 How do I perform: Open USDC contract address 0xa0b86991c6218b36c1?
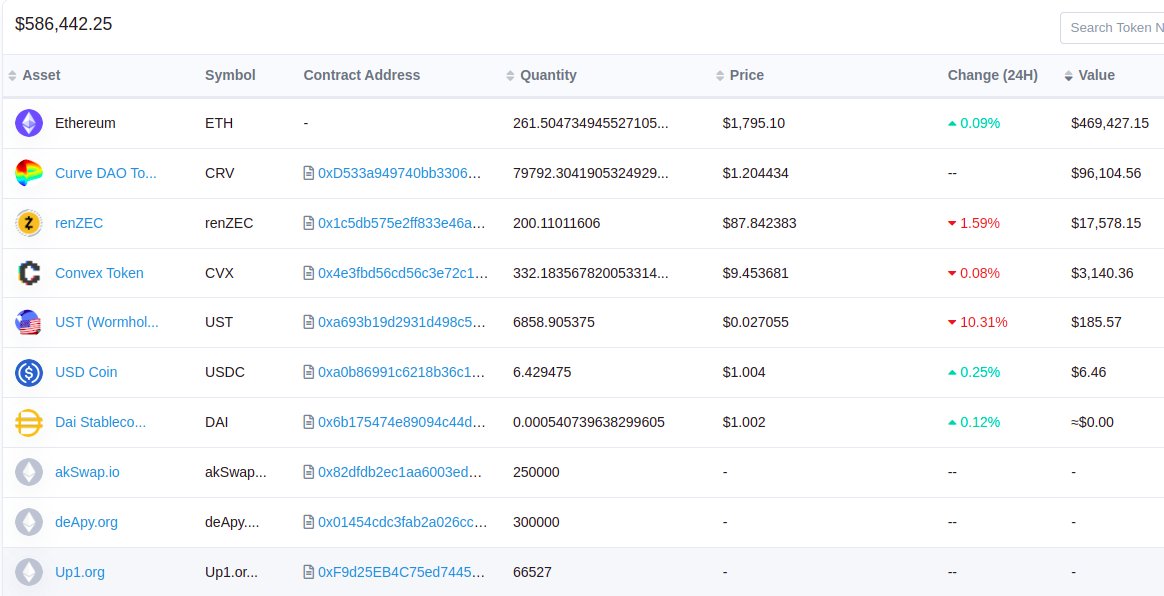click(x=402, y=372)
